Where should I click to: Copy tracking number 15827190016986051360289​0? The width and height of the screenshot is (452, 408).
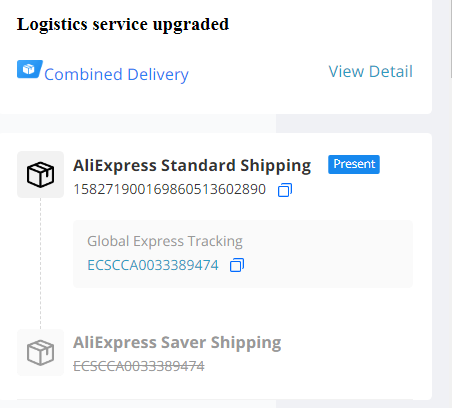click(285, 190)
